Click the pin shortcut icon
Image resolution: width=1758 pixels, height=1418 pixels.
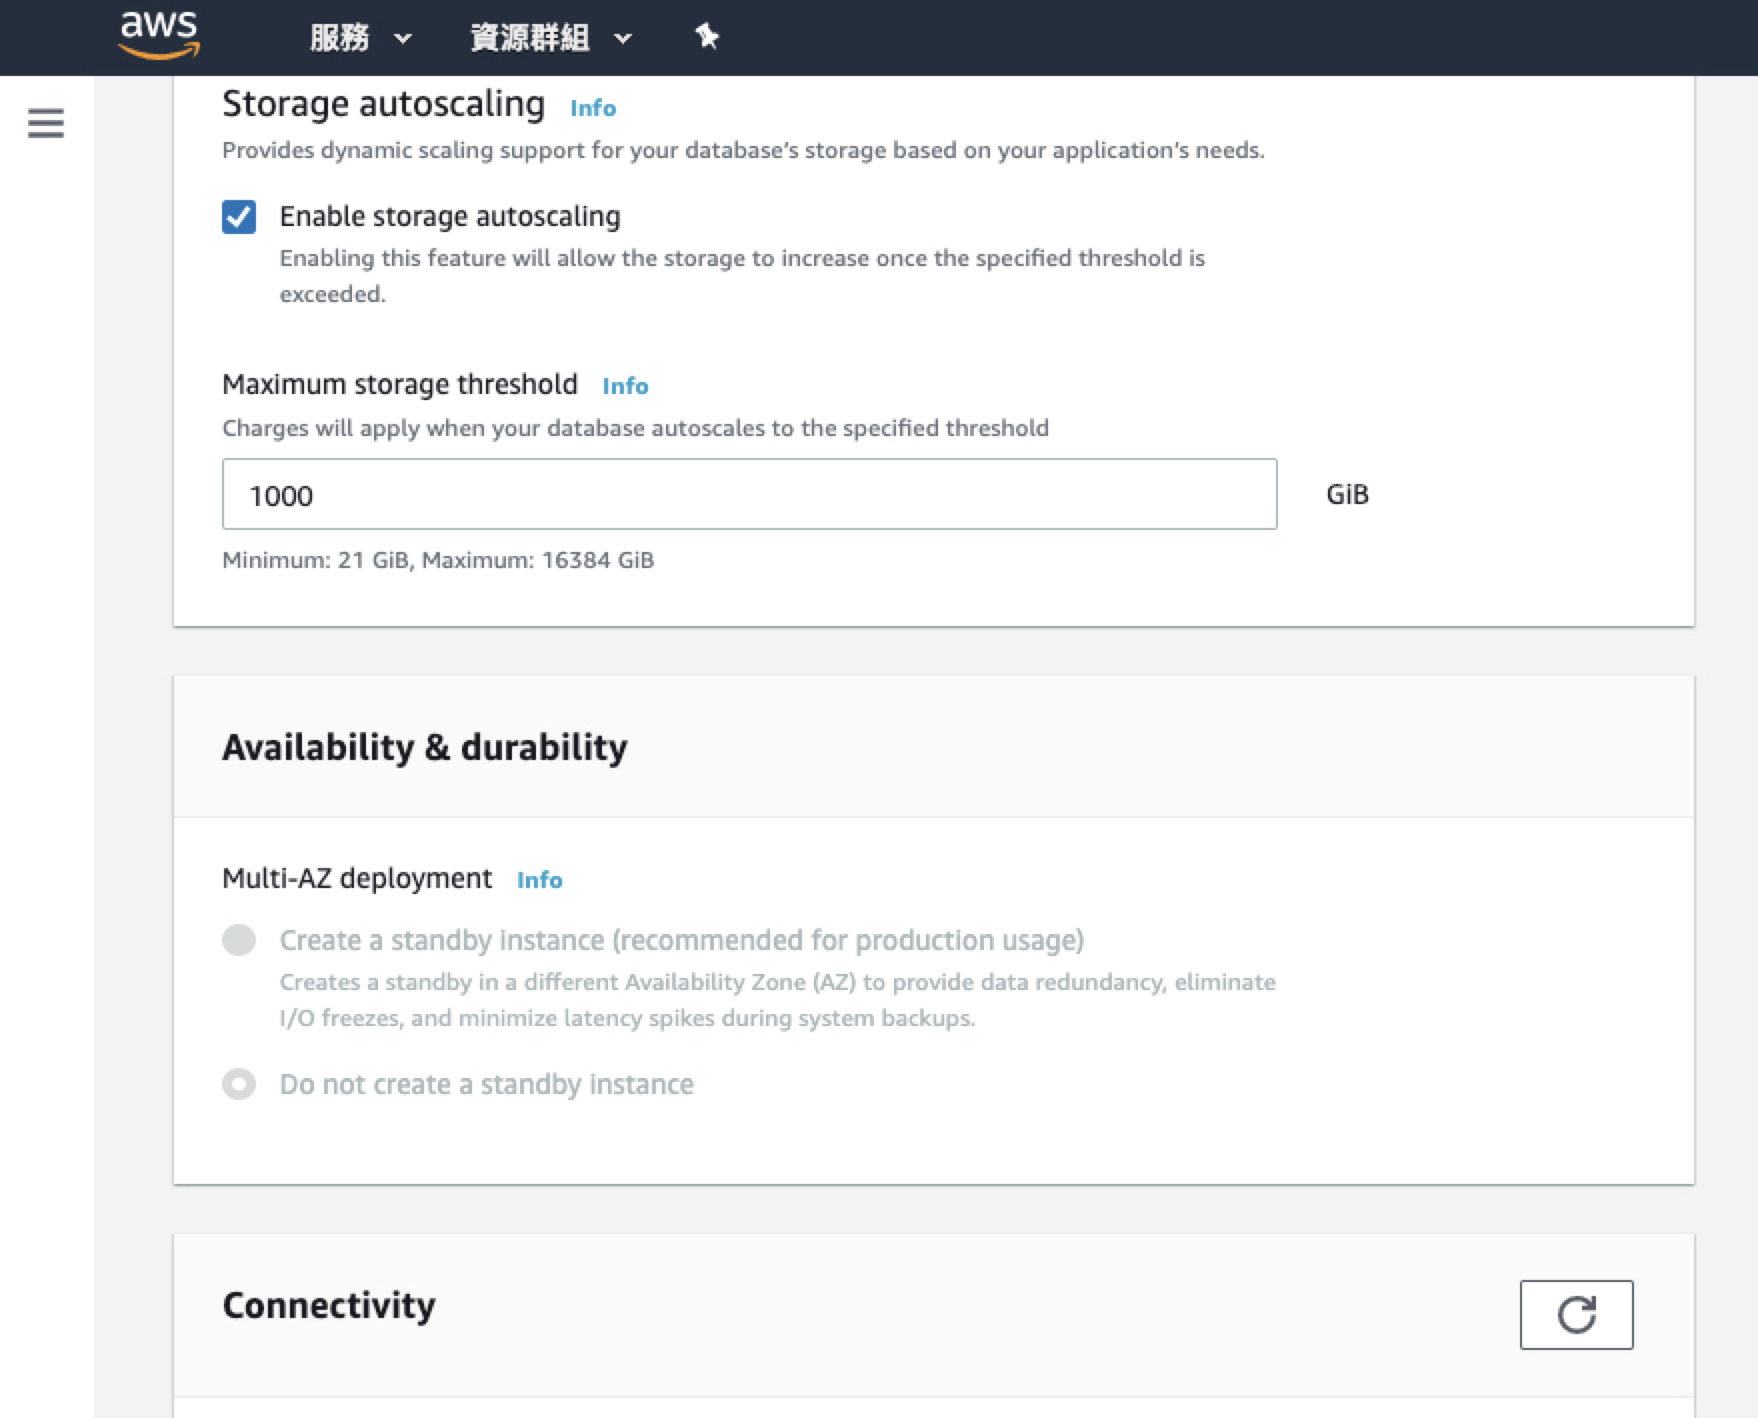tap(707, 37)
